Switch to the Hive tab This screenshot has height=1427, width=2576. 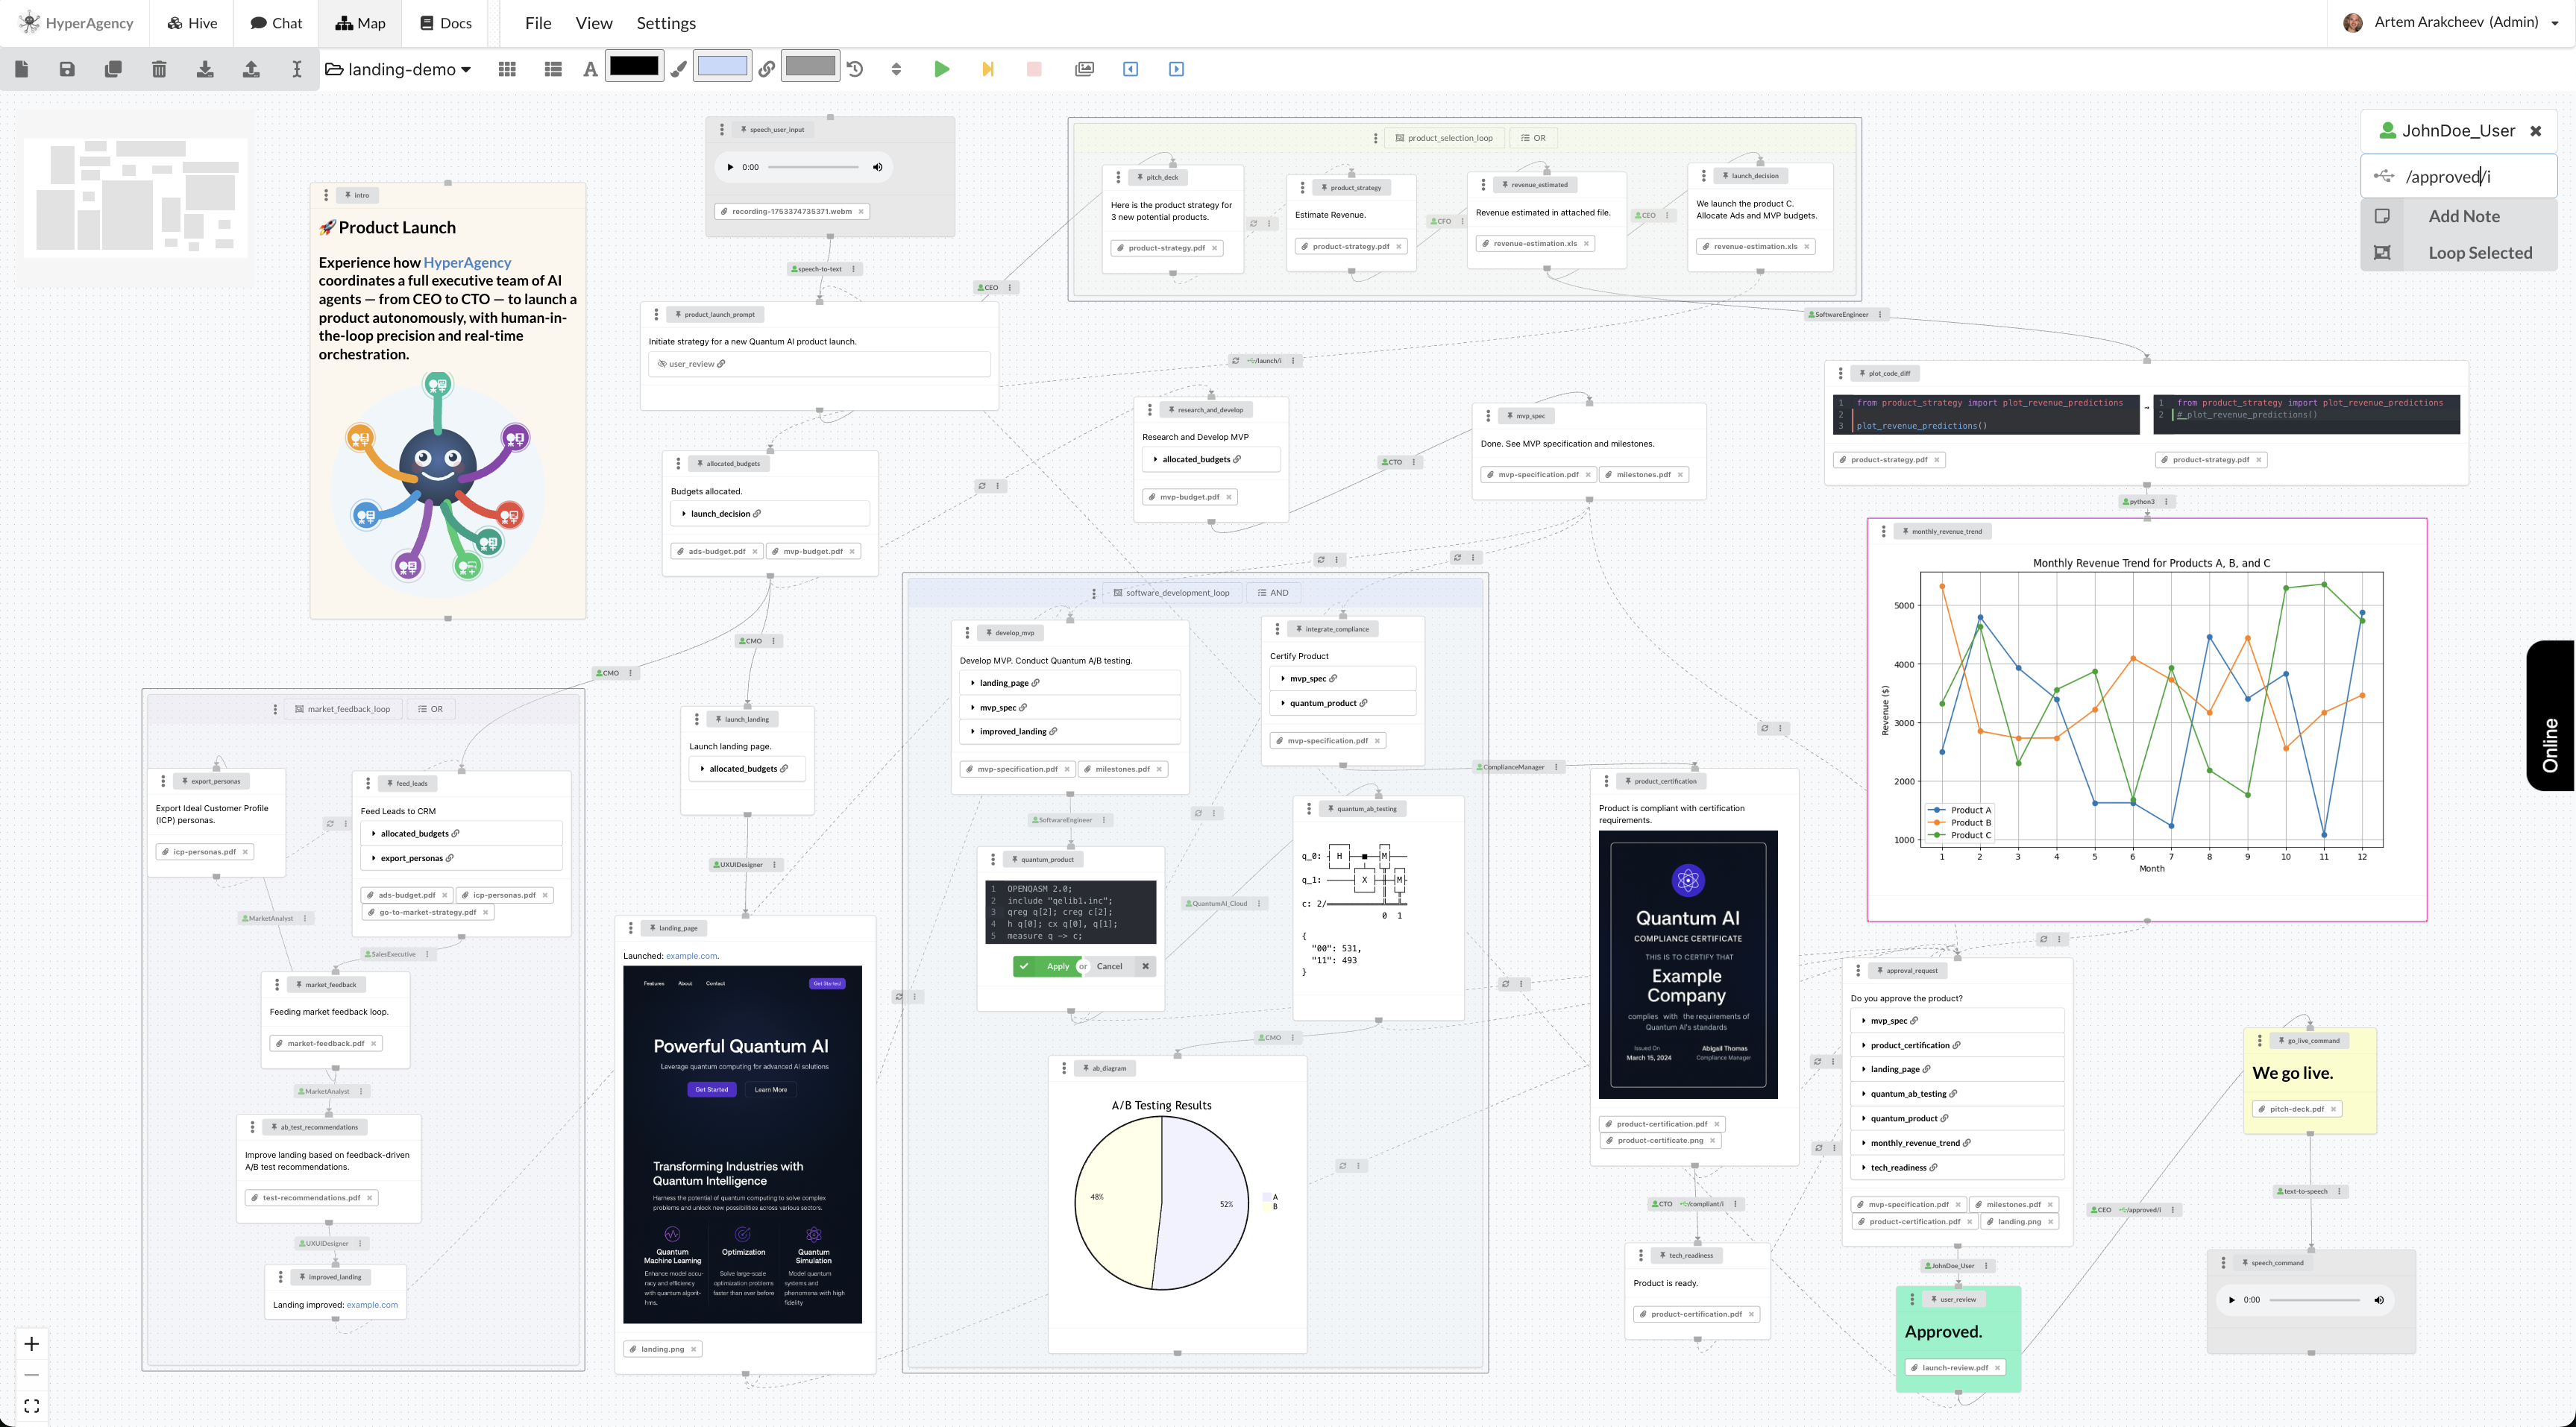coord(192,23)
